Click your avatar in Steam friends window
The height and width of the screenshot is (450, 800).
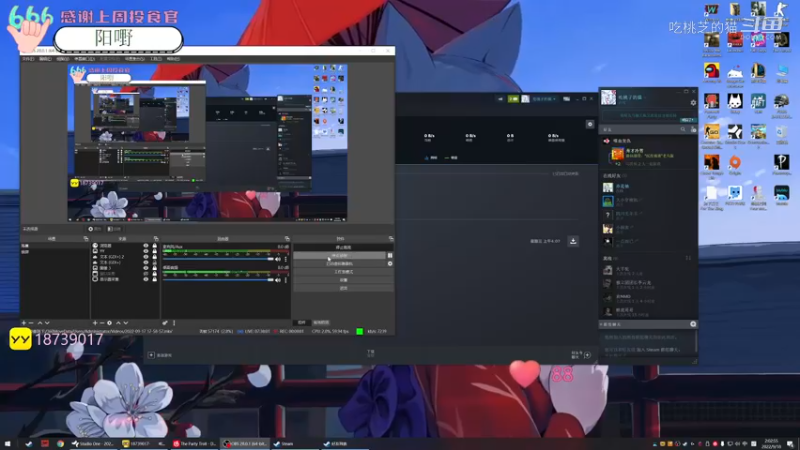click(608, 97)
